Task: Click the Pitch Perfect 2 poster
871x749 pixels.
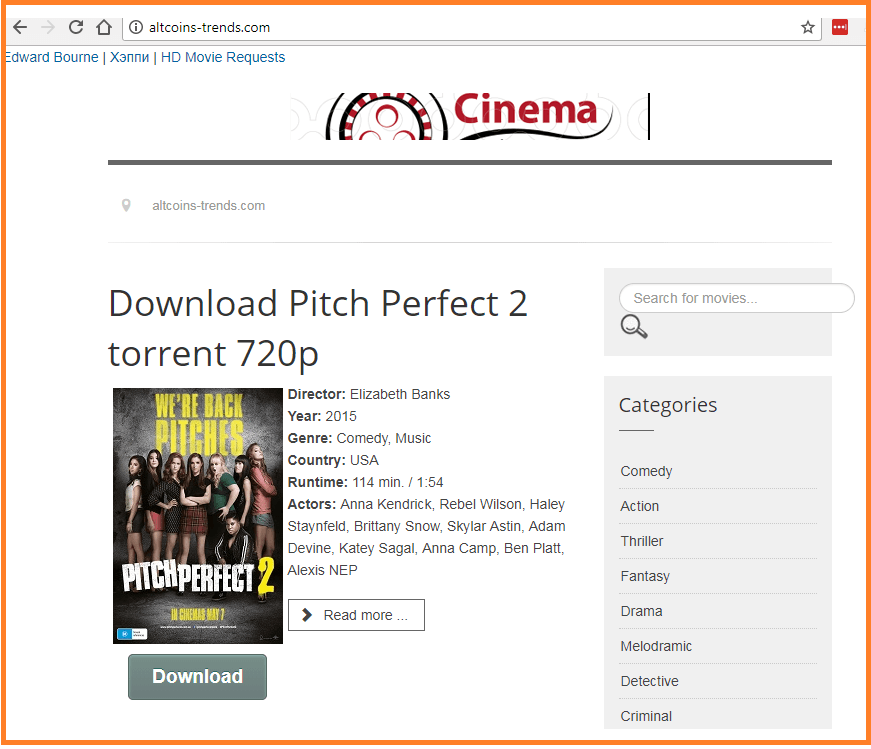Action: (198, 516)
